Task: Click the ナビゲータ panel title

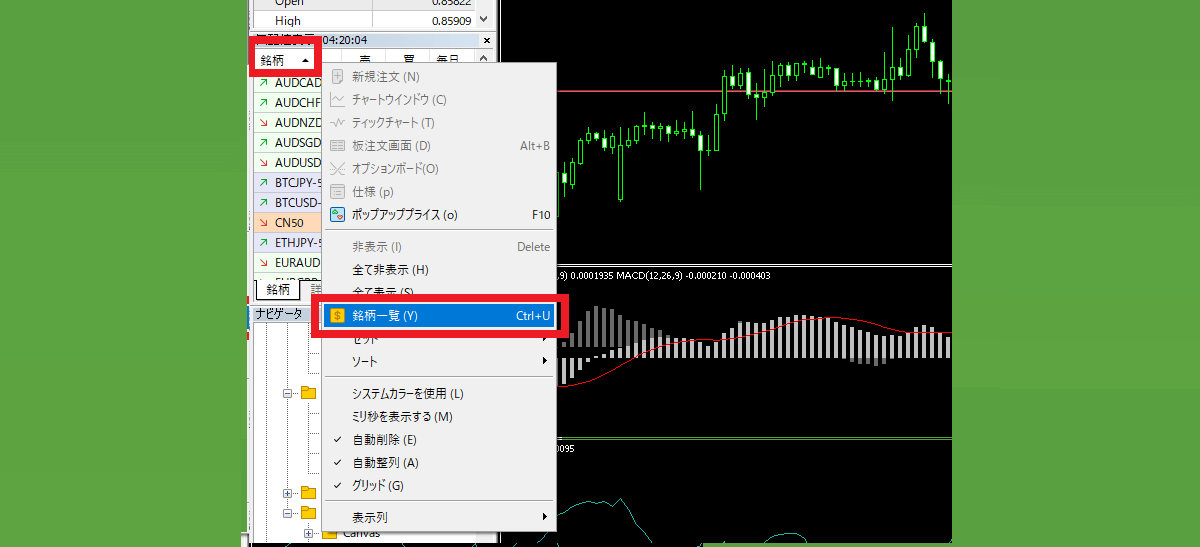Action: pyautogui.click(x=279, y=314)
